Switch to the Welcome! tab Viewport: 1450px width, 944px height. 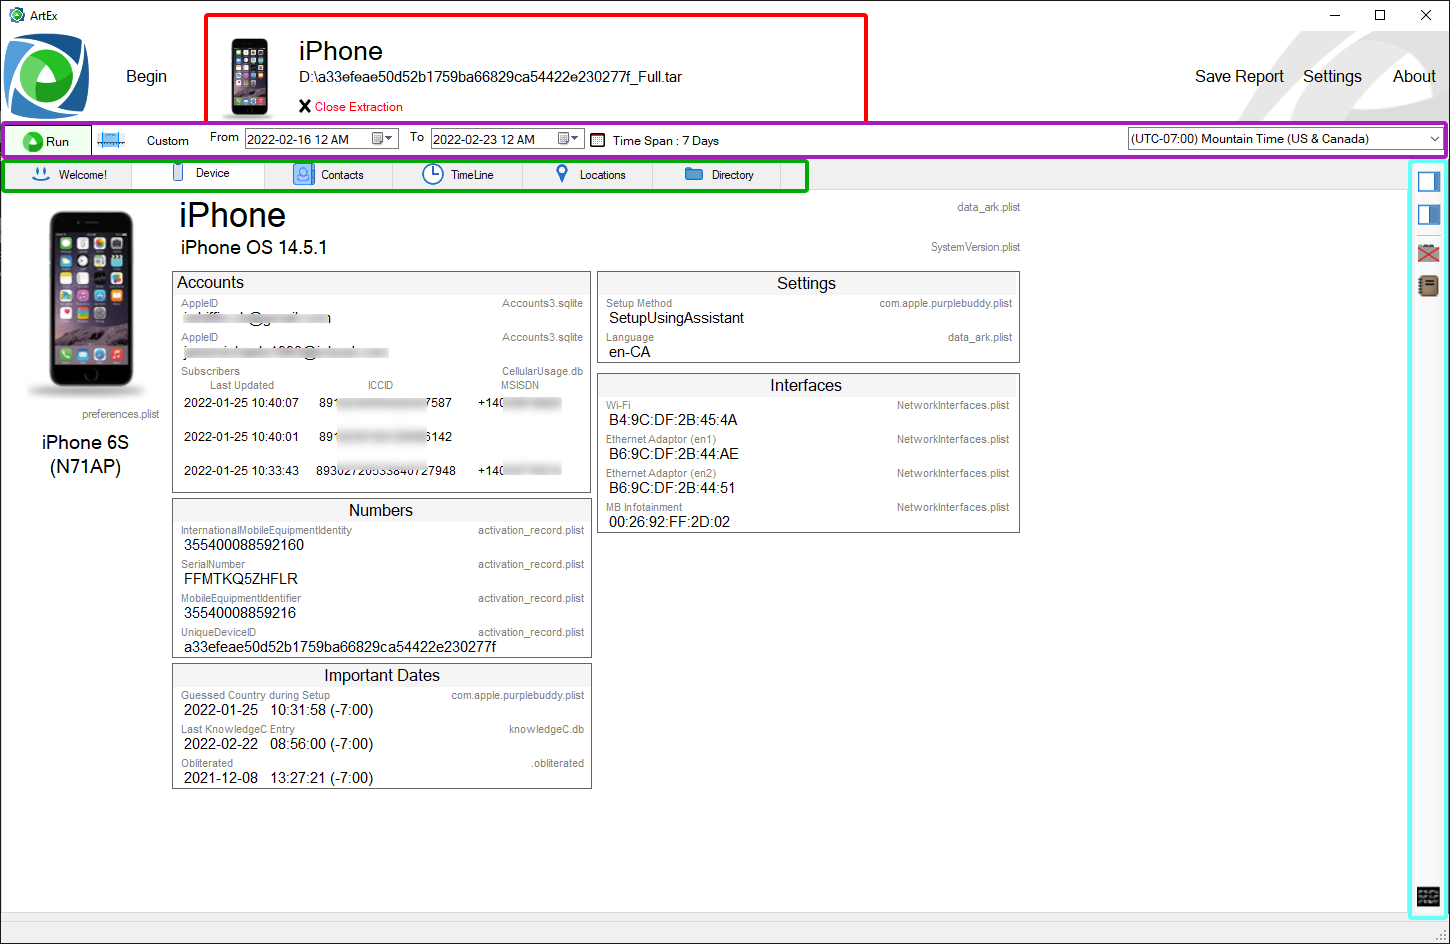click(x=67, y=175)
